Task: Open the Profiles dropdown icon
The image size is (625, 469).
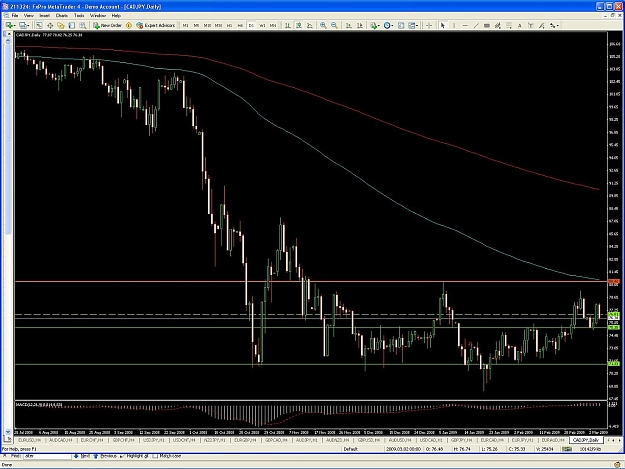Action: click(24, 26)
